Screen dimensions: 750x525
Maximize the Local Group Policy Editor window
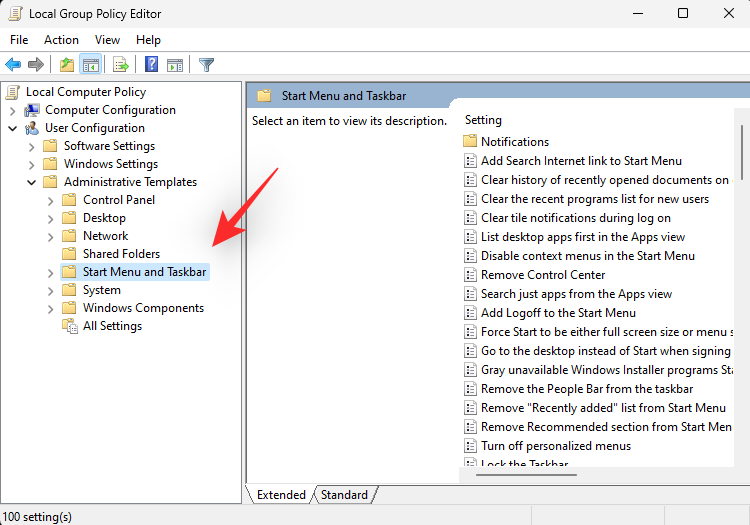click(683, 13)
